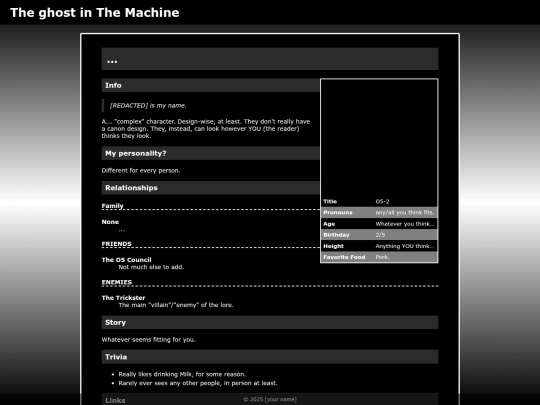Select the '...' character name heading
This screenshot has height=405, width=540.
coord(270,59)
